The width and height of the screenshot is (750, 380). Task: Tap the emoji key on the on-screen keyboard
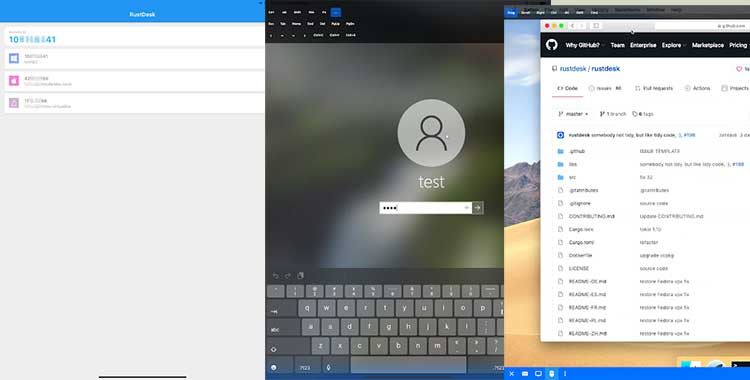(274, 367)
